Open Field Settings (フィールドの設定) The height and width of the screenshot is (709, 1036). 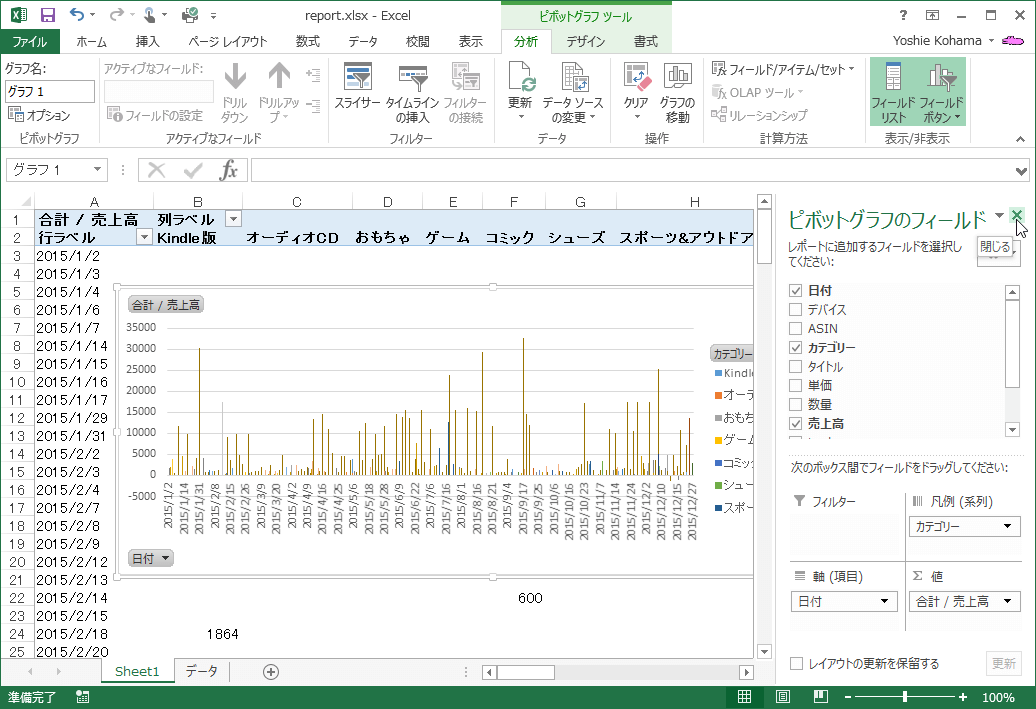[155, 116]
